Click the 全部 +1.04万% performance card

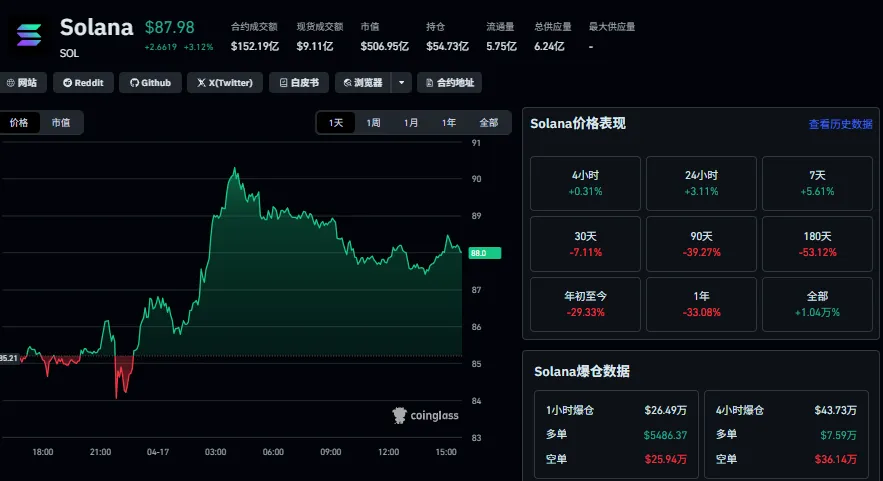click(x=817, y=304)
